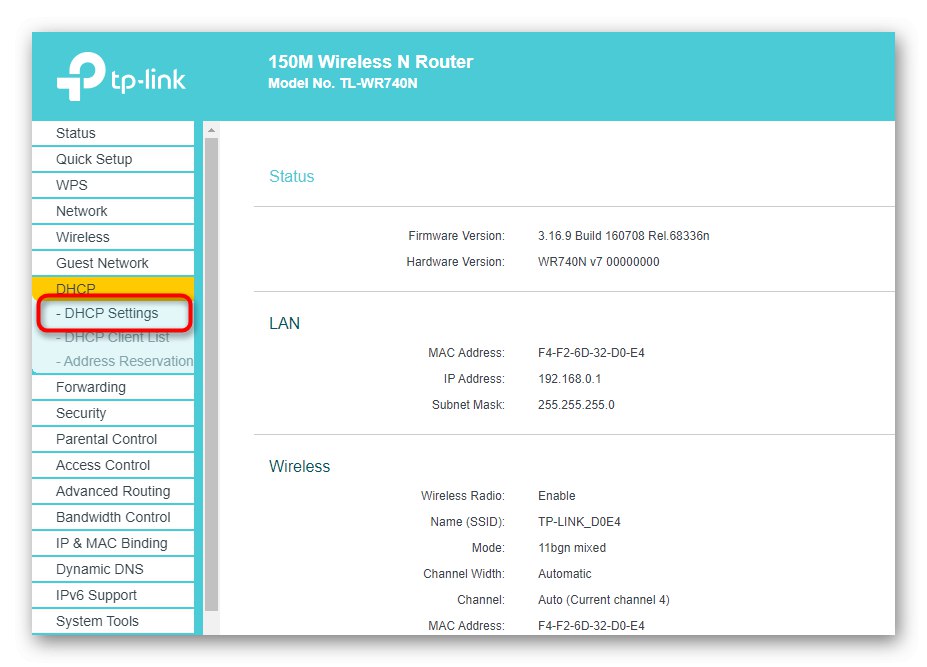927x667 pixels.
Task: Click the Status page heading
Action: 291,176
